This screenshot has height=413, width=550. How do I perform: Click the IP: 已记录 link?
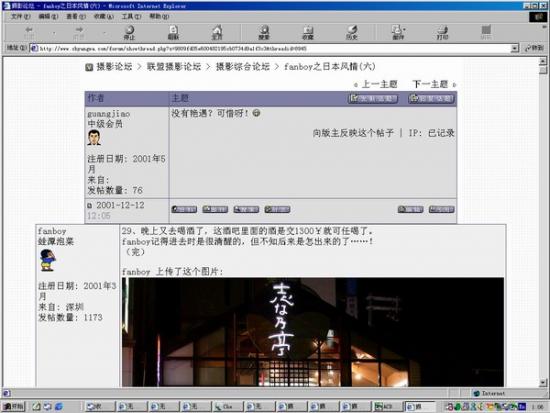tap(431, 133)
